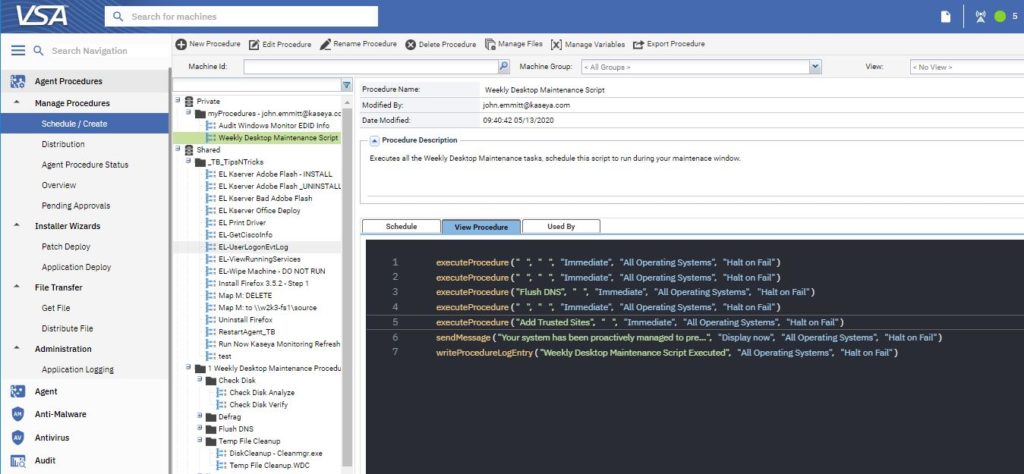Screen dimensions: 1024x474
Task: Open Manage Variables
Action: point(588,44)
